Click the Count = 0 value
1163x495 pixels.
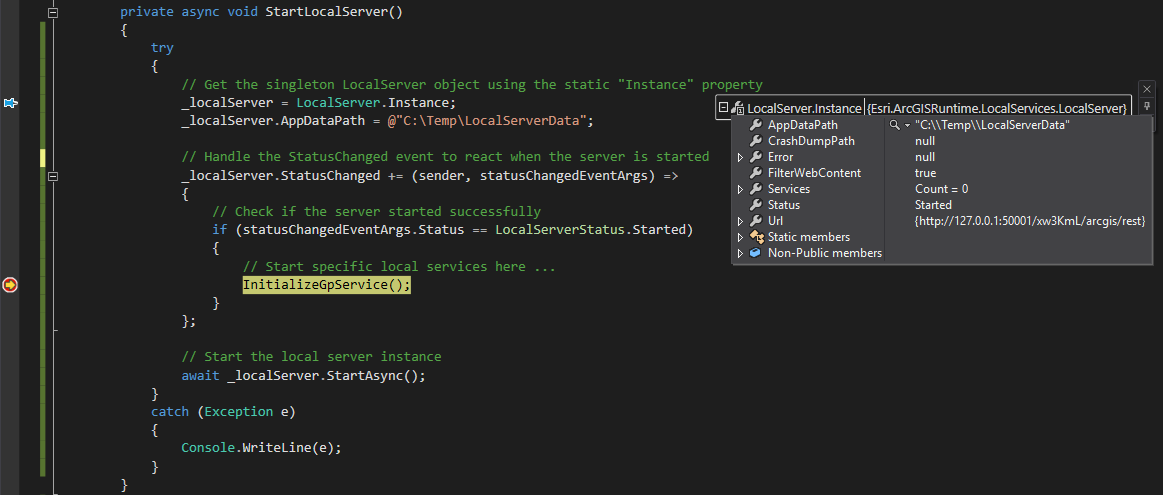[x=941, y=189]
